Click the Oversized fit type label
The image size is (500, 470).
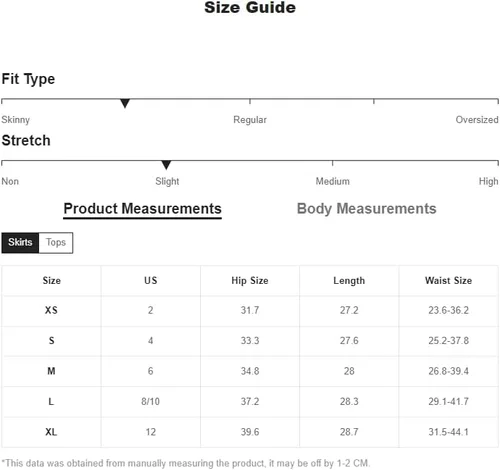point(477,120)
